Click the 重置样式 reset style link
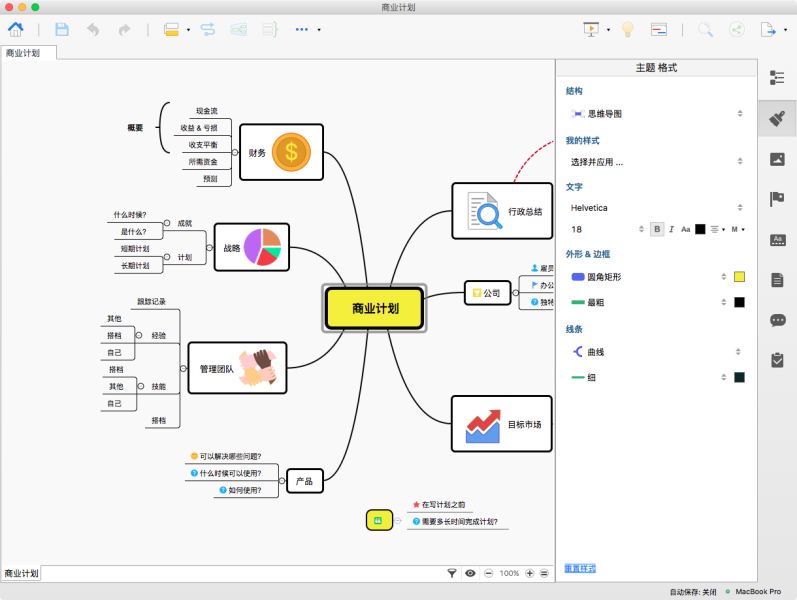The height and width of the screenshot is (600, 797). point(580,568)
